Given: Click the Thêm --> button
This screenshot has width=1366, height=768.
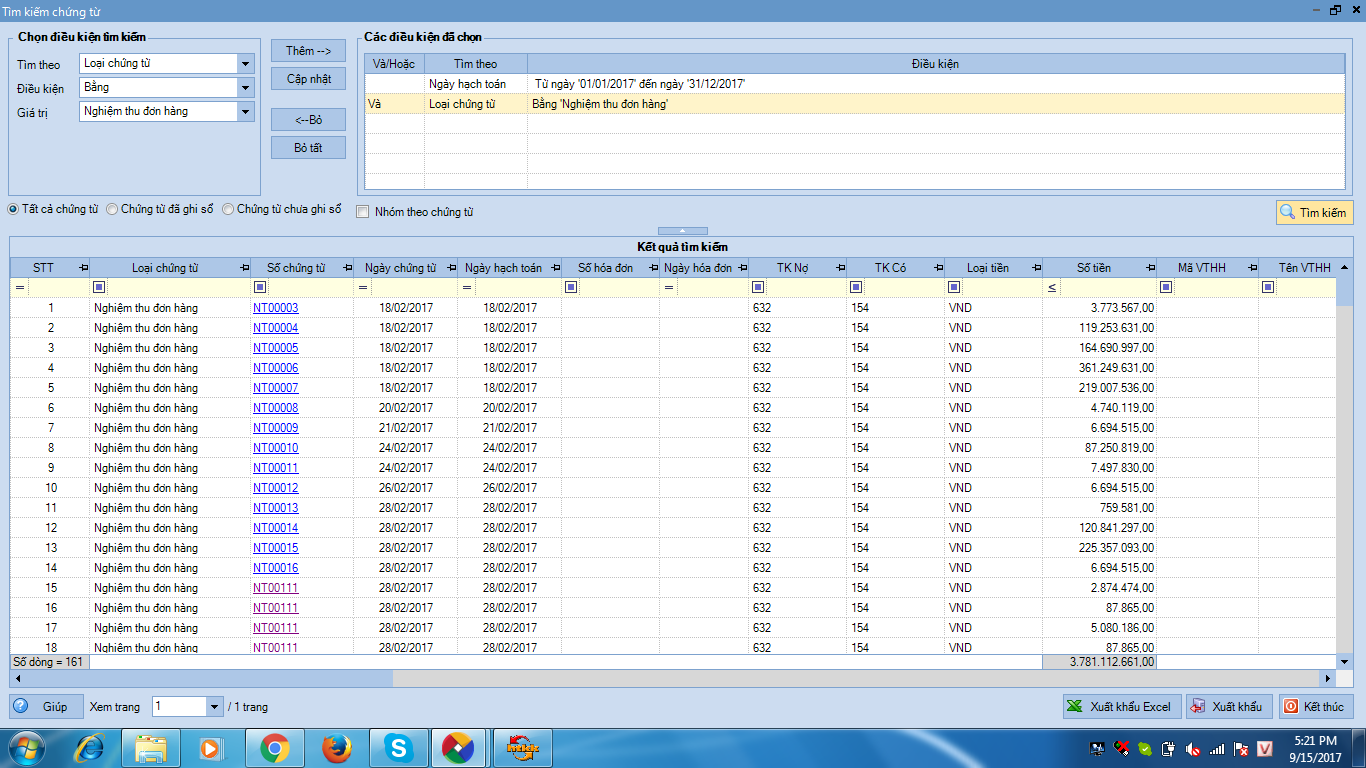Looking at the screenshot, I should [x=308, y=51].
